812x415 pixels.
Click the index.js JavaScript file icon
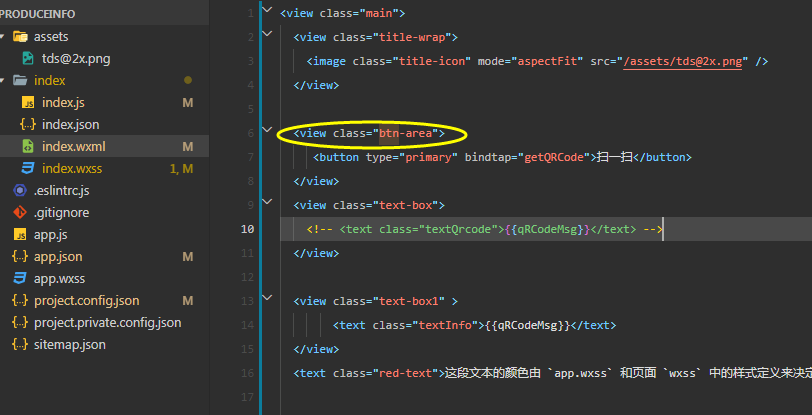coord(28,103)
